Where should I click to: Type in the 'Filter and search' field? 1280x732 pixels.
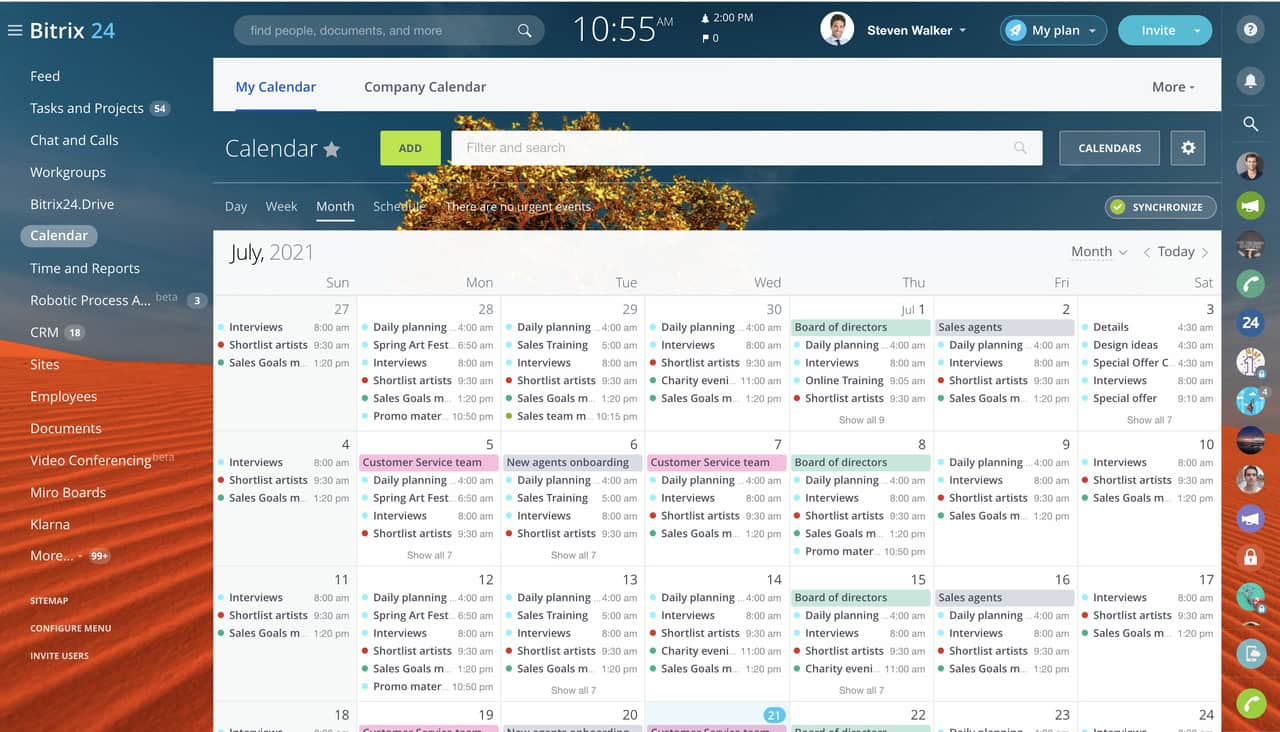[x=700, y=147]
